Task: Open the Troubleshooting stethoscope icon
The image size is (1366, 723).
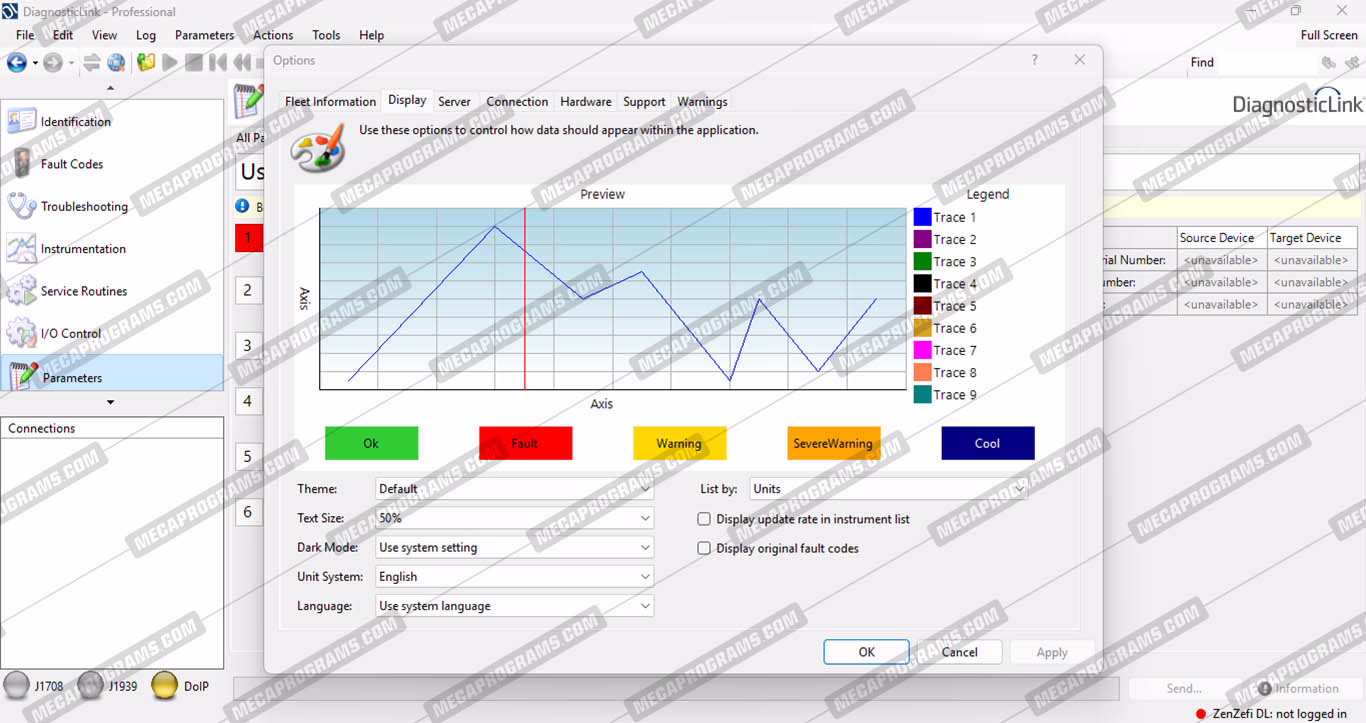Action: point(21,206)
